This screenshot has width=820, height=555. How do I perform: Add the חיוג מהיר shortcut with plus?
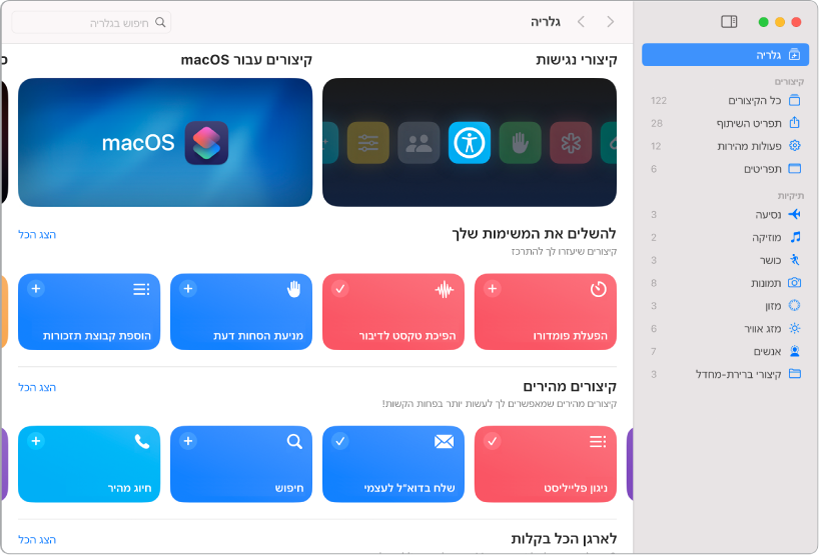pyautogui.click(x=36, y=441)
